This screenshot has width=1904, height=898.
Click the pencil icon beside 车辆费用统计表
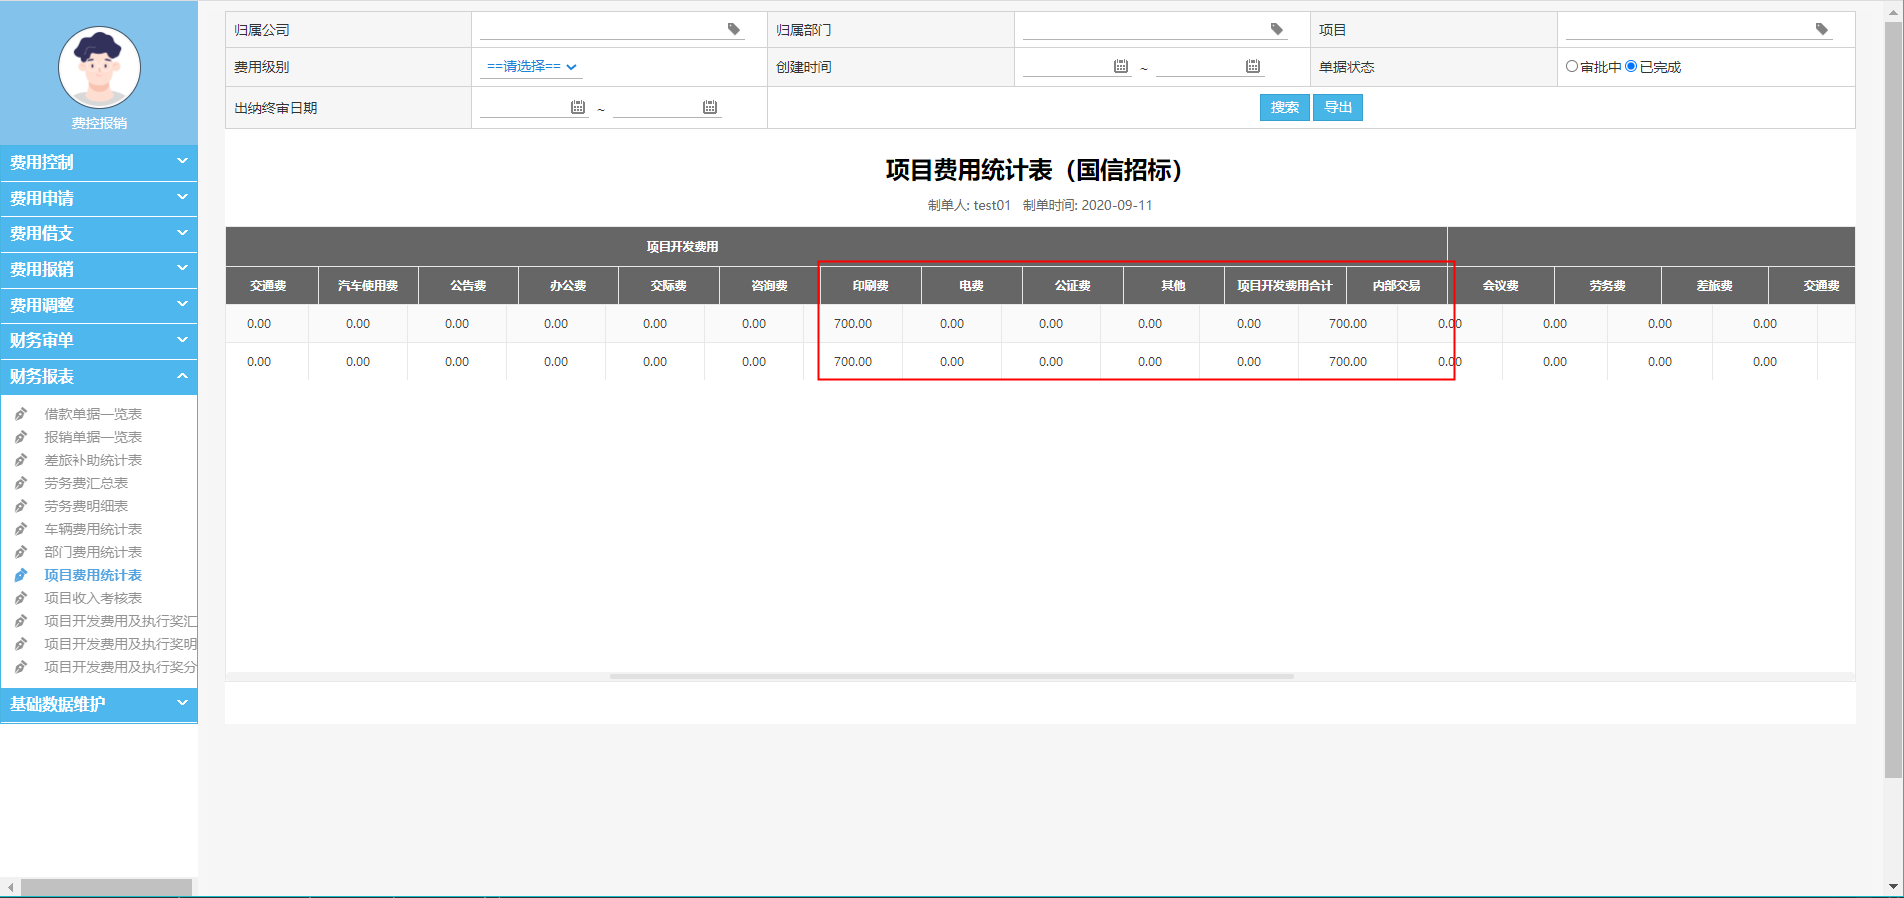click(21, 528)
